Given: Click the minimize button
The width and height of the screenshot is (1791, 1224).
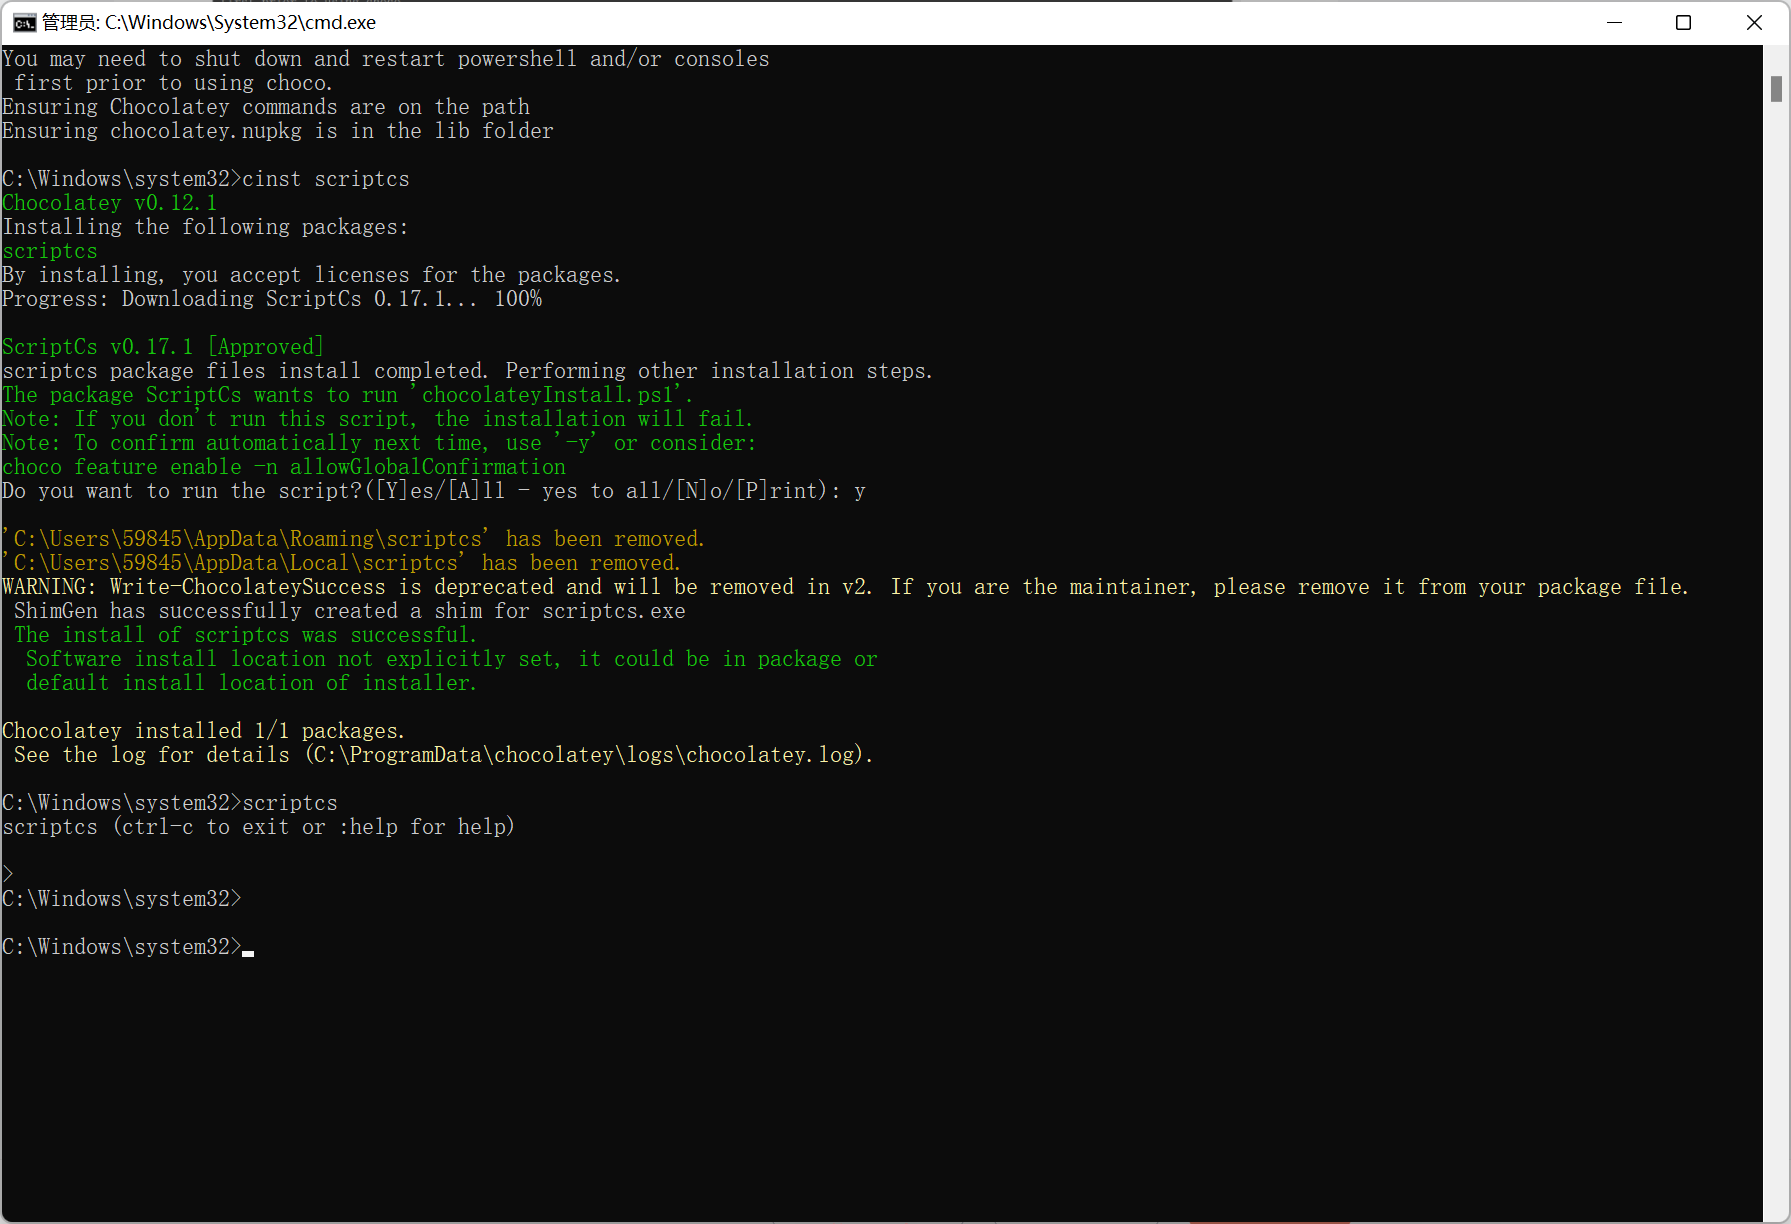Looking at the screenshot, I should (1616, 22).
